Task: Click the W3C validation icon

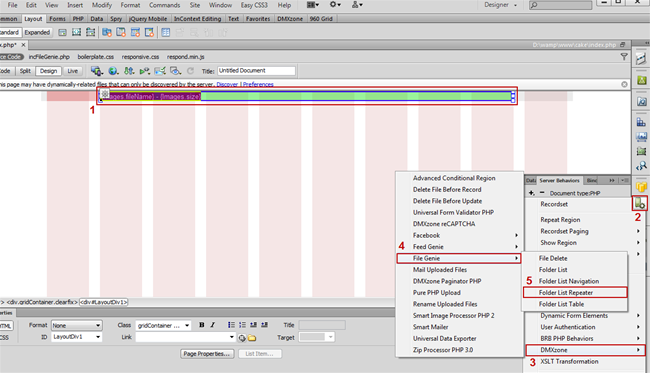Action: tap(145, 71)
